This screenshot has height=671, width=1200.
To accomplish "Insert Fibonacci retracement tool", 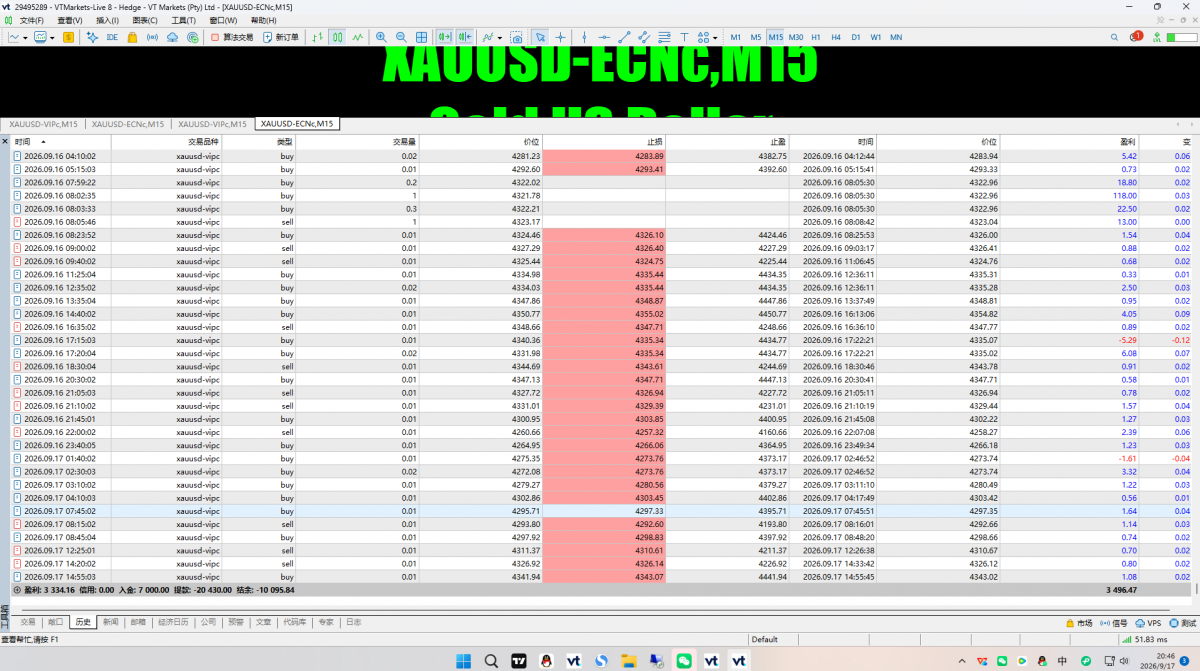I will coord(664,37).
